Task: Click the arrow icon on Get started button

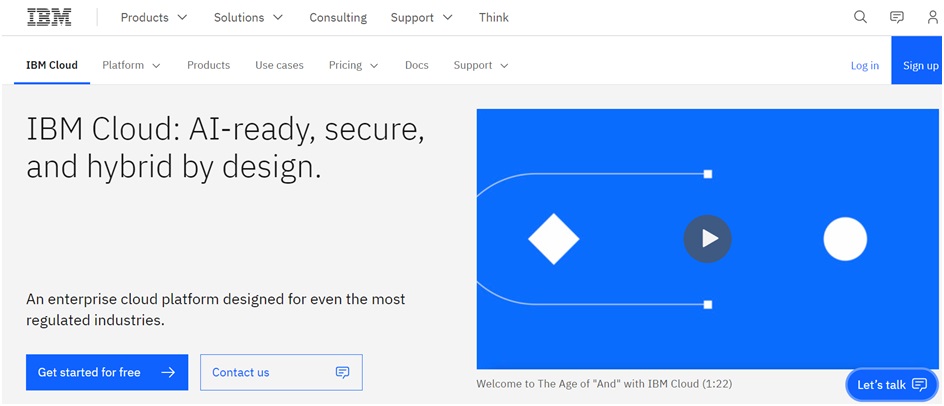Action: [168, 372]
